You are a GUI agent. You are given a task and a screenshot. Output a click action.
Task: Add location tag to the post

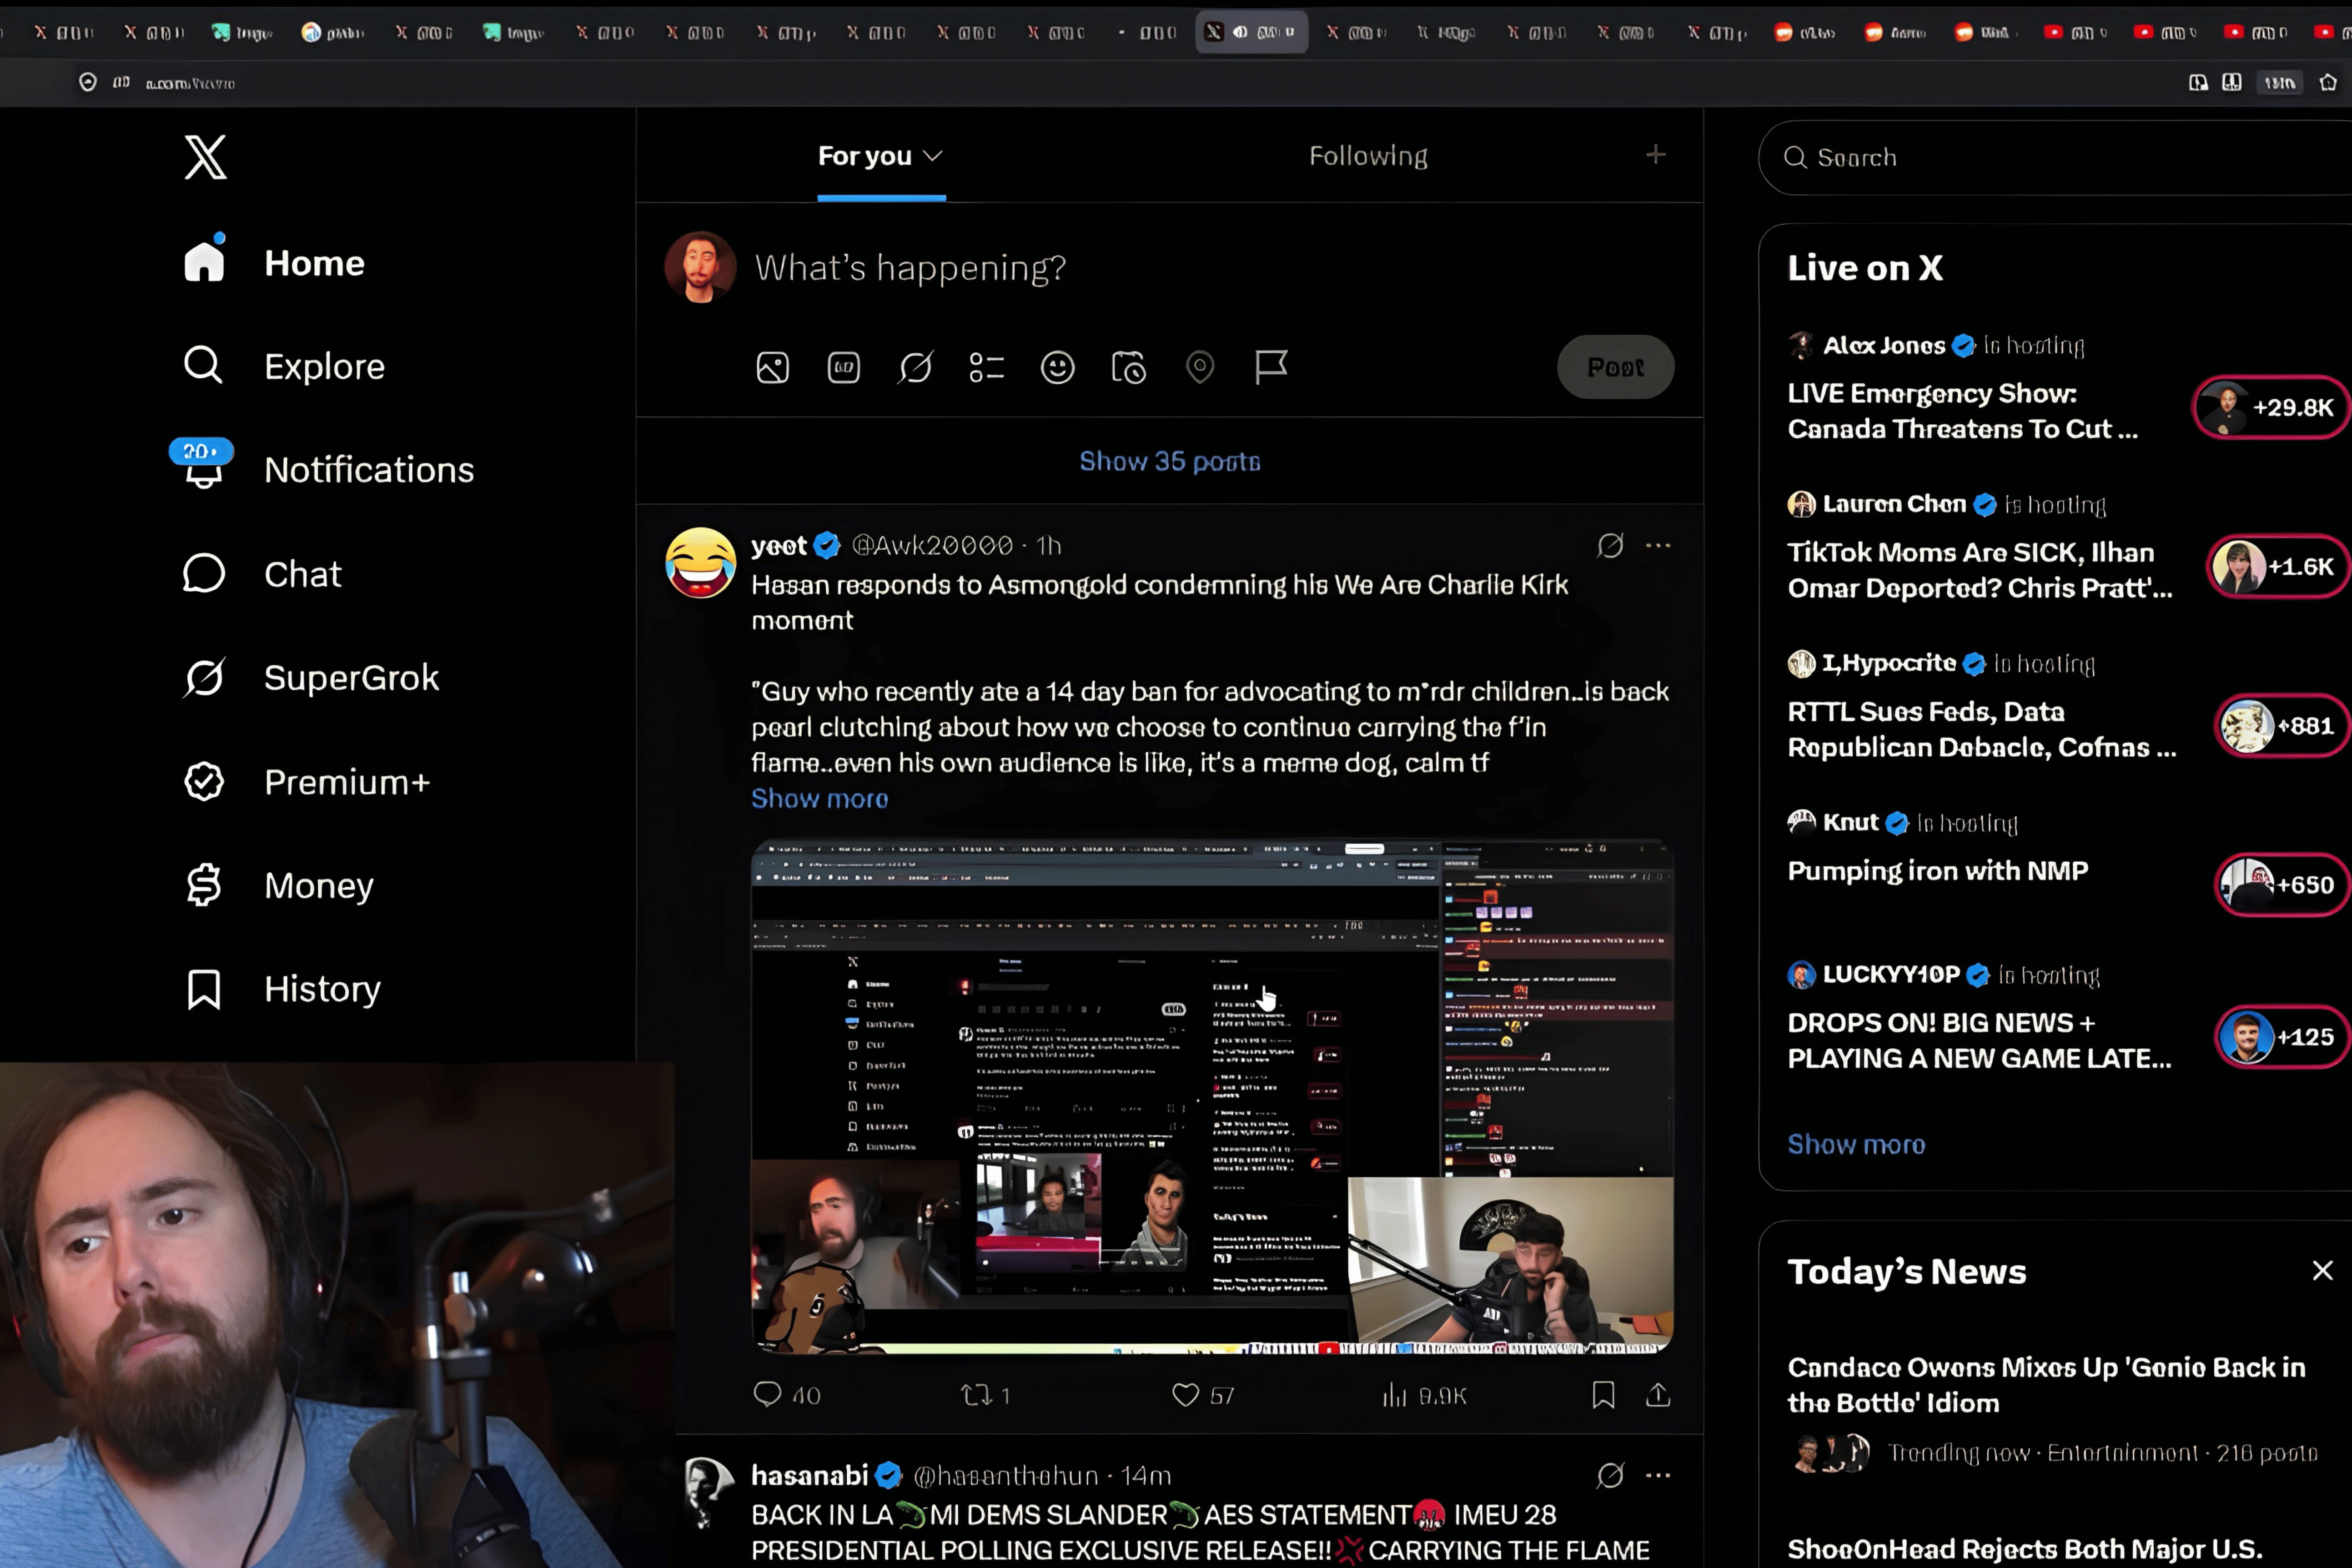[1200, 368]
